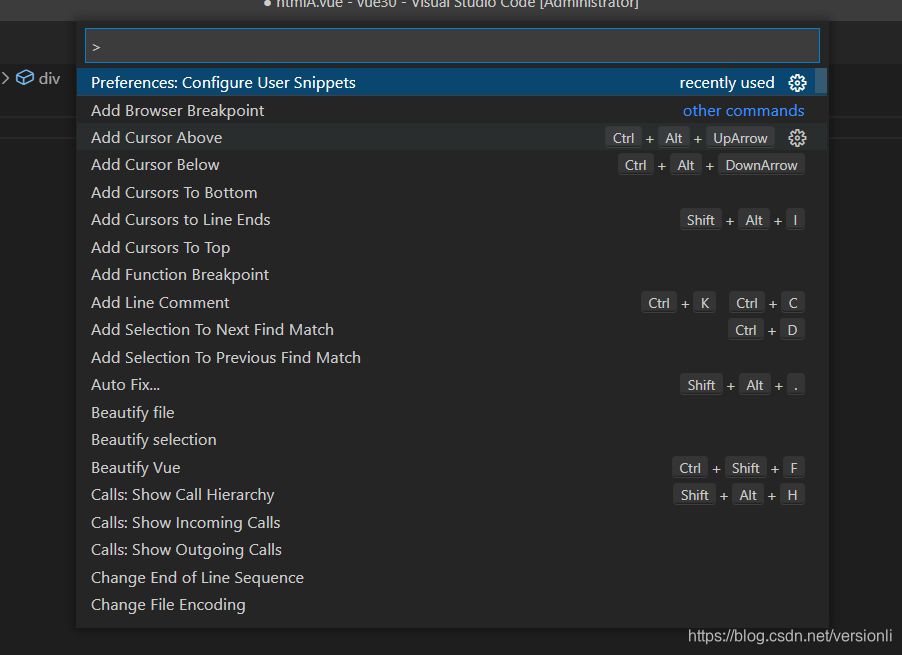
Task: Pick the Beautify Vue command
Action: [x=452, y=468]
